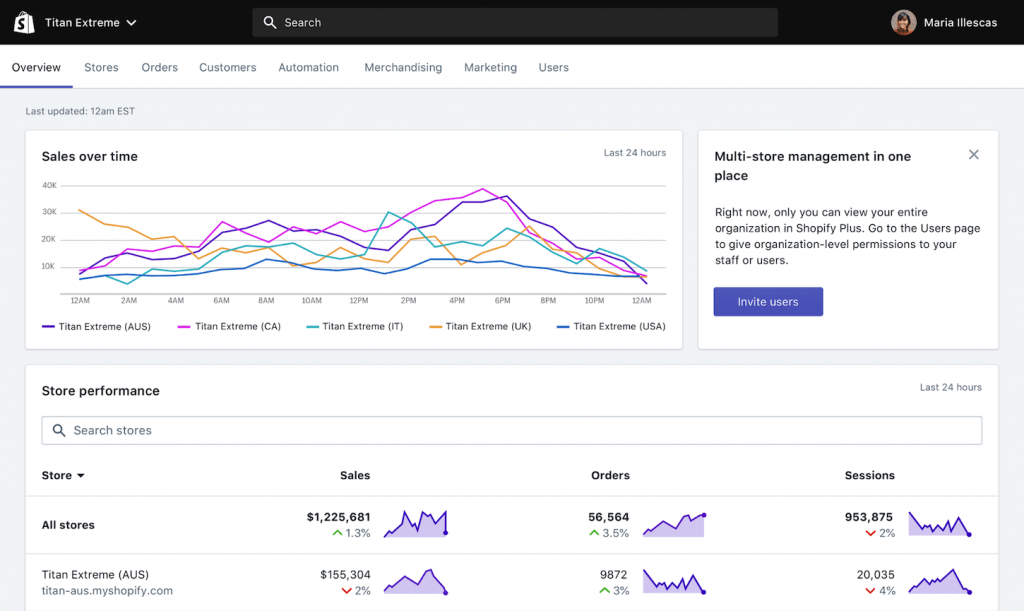Screen dimensions: 1024x611
Task: Click the Shopify bag logo
Action: point(24,22)
